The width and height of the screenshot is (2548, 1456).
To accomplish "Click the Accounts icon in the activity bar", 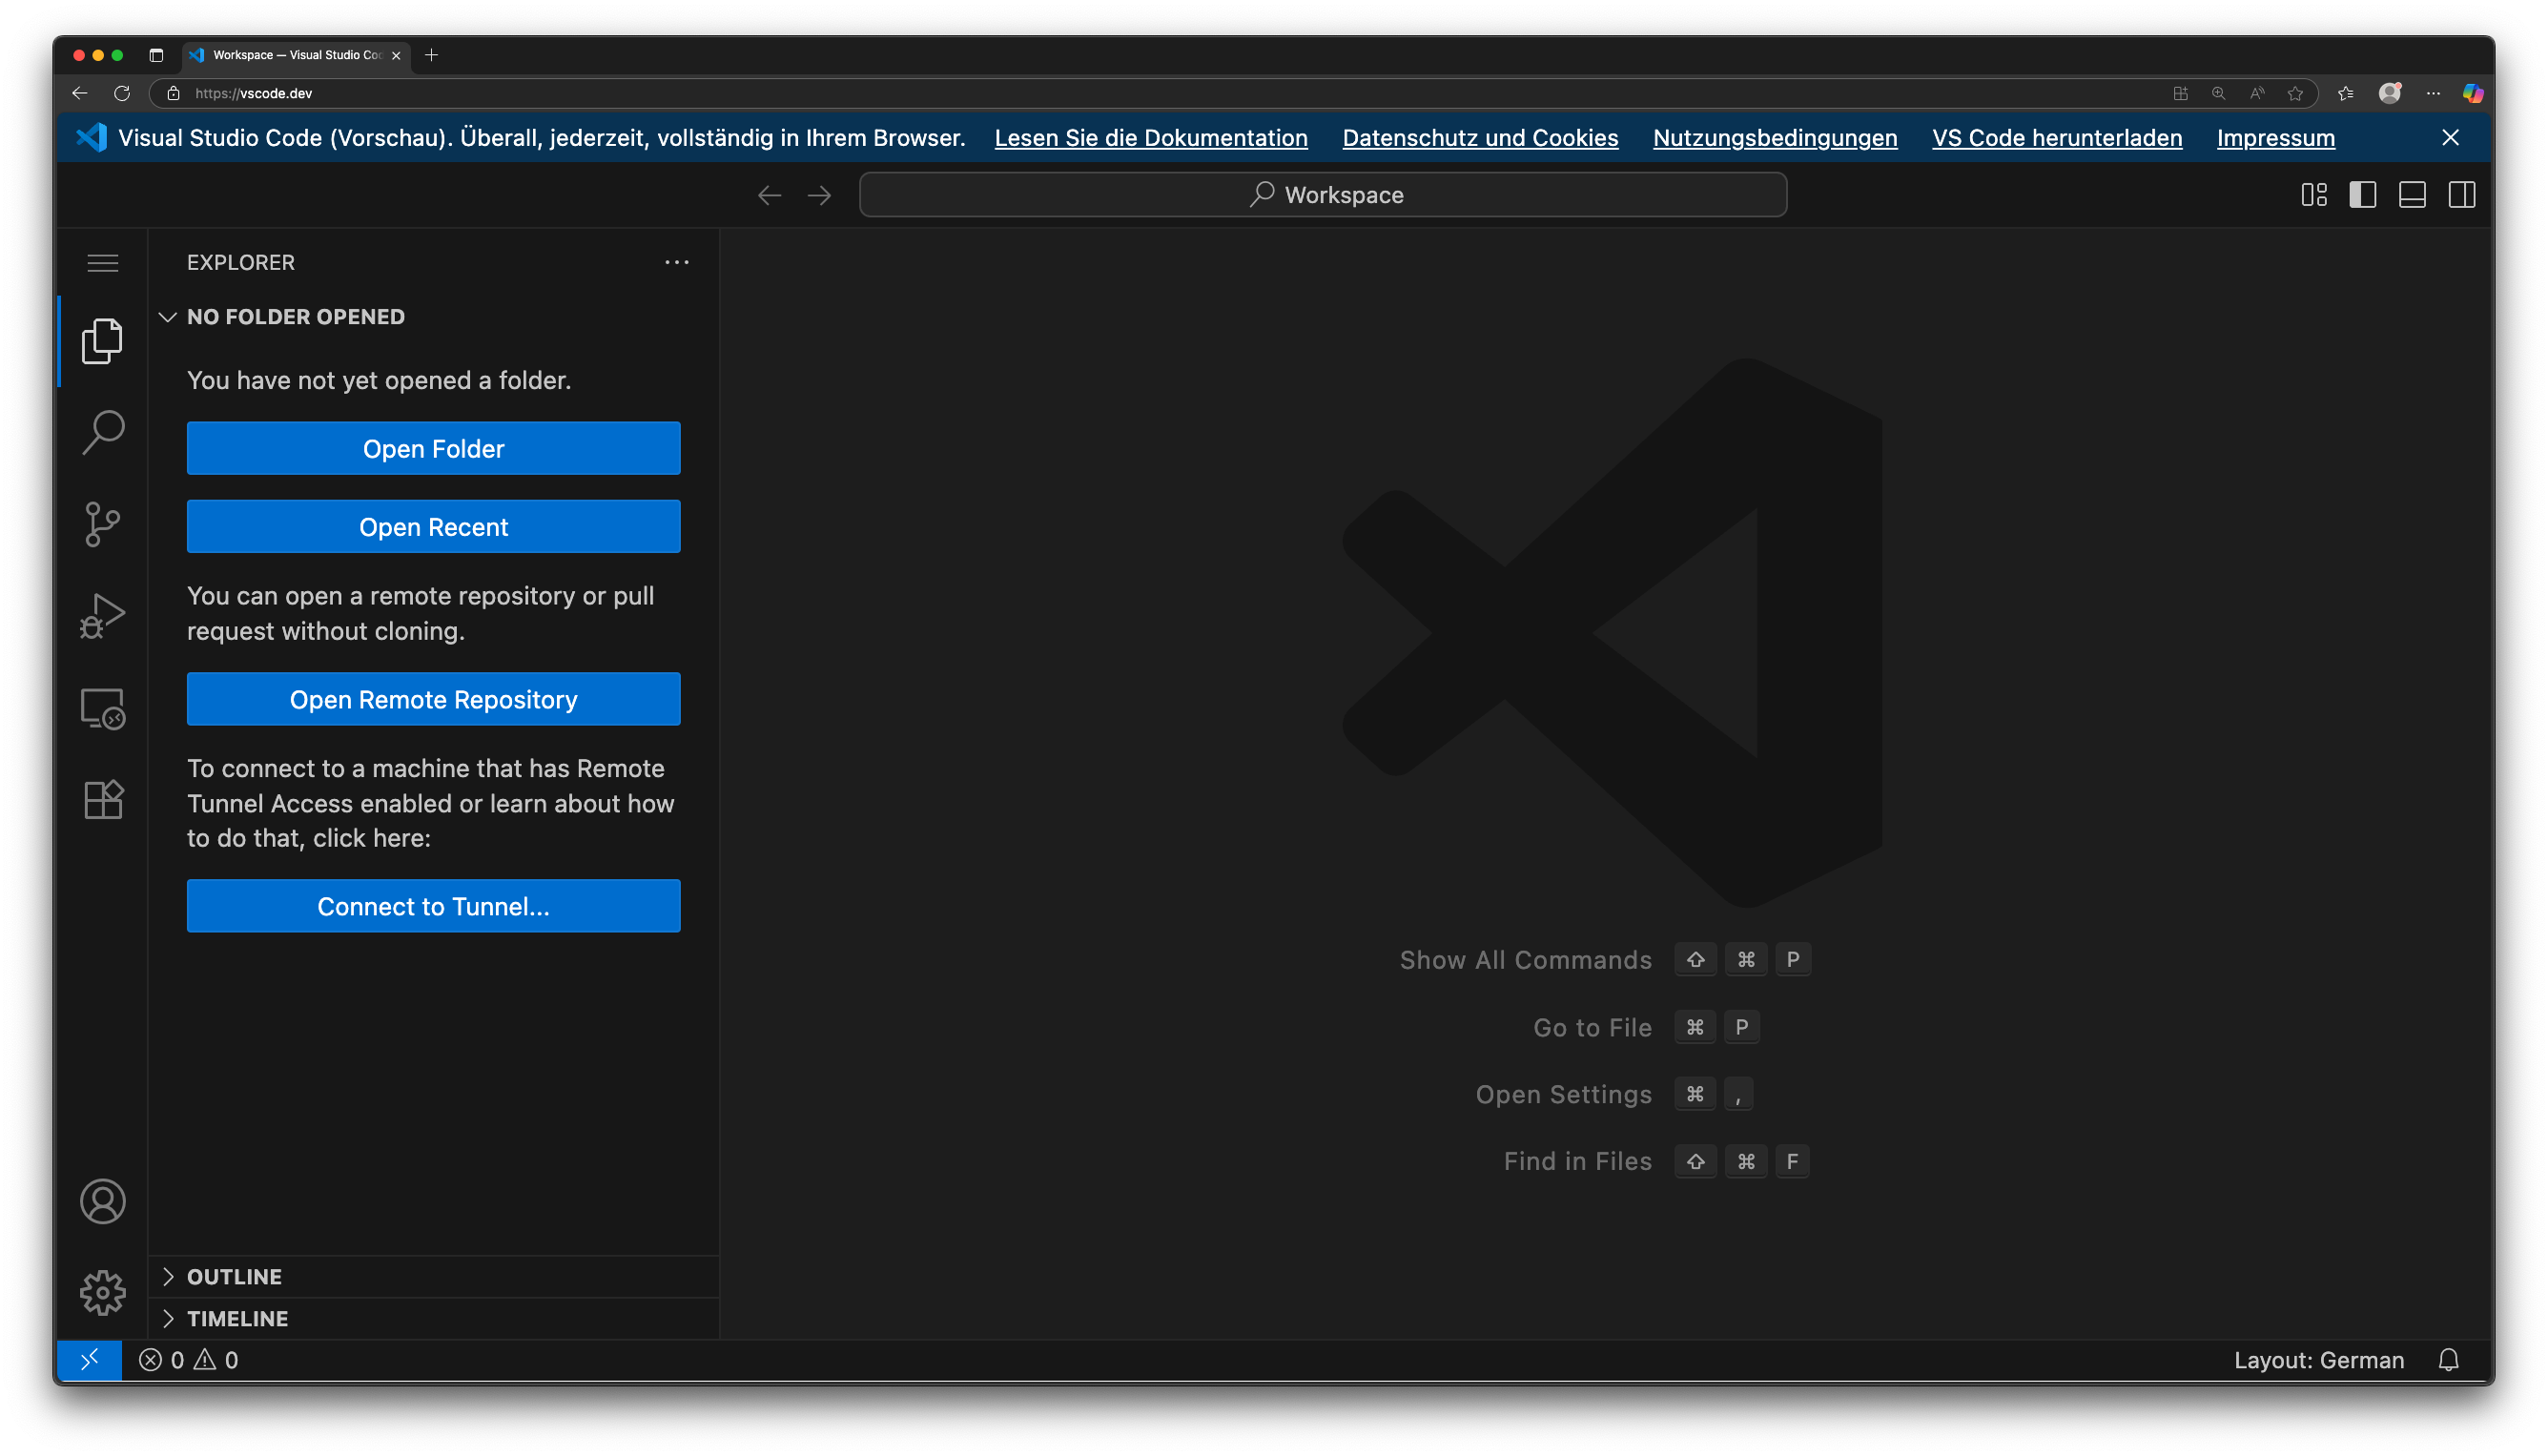I will (102, 1201).
